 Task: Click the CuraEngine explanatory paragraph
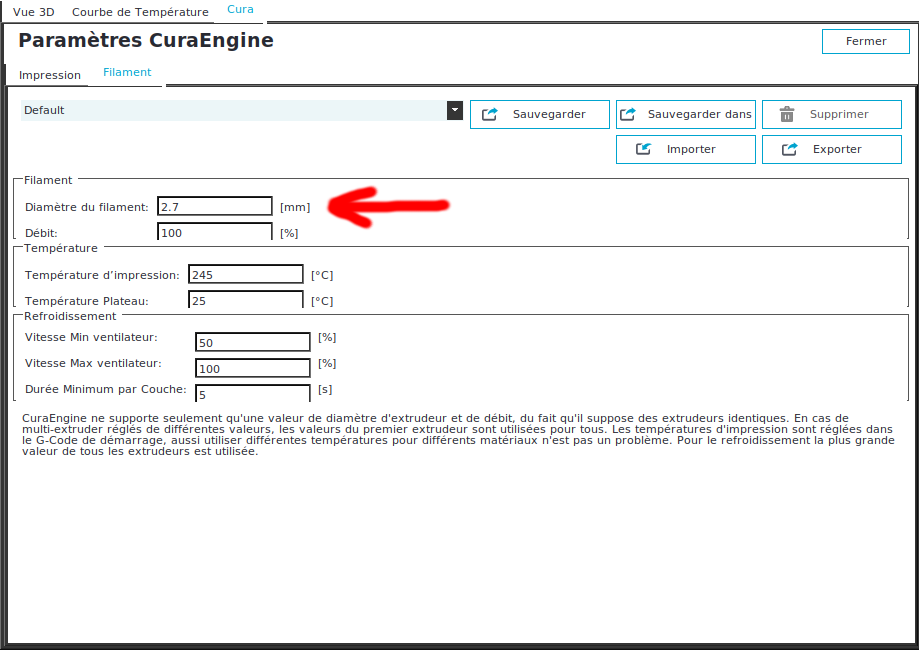tap(458, 434)
